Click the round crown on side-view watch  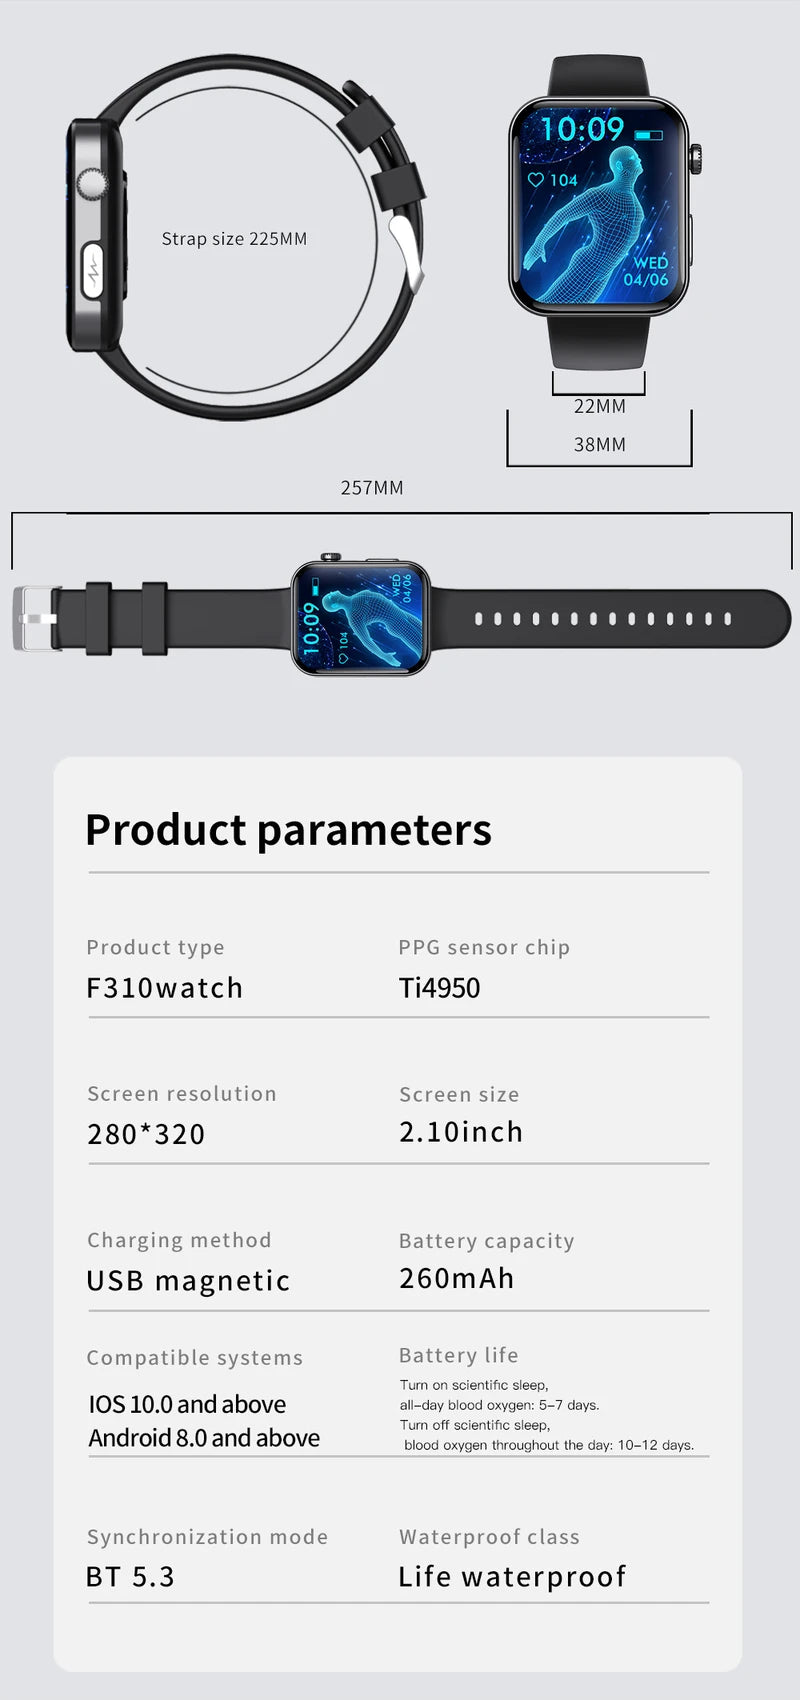coord(93,185)
